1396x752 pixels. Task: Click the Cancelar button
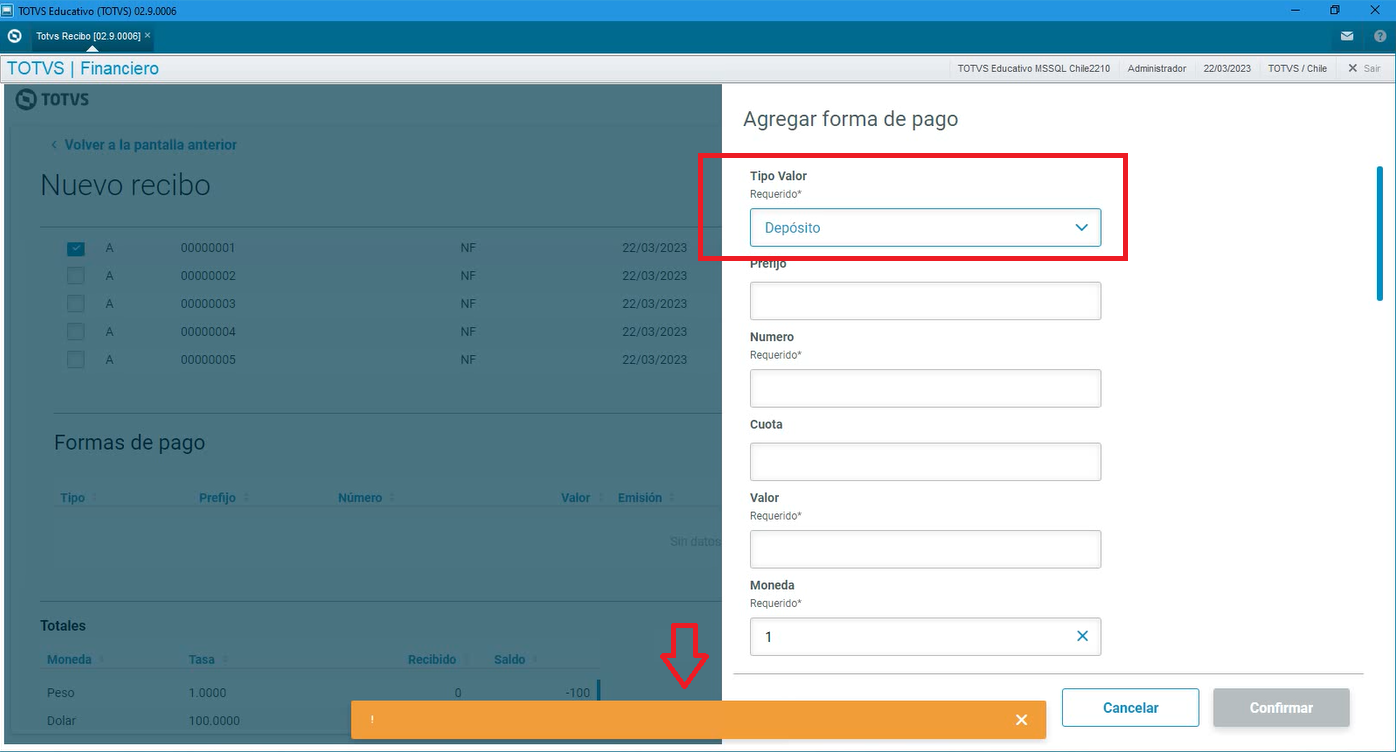tap(1130, 708)
